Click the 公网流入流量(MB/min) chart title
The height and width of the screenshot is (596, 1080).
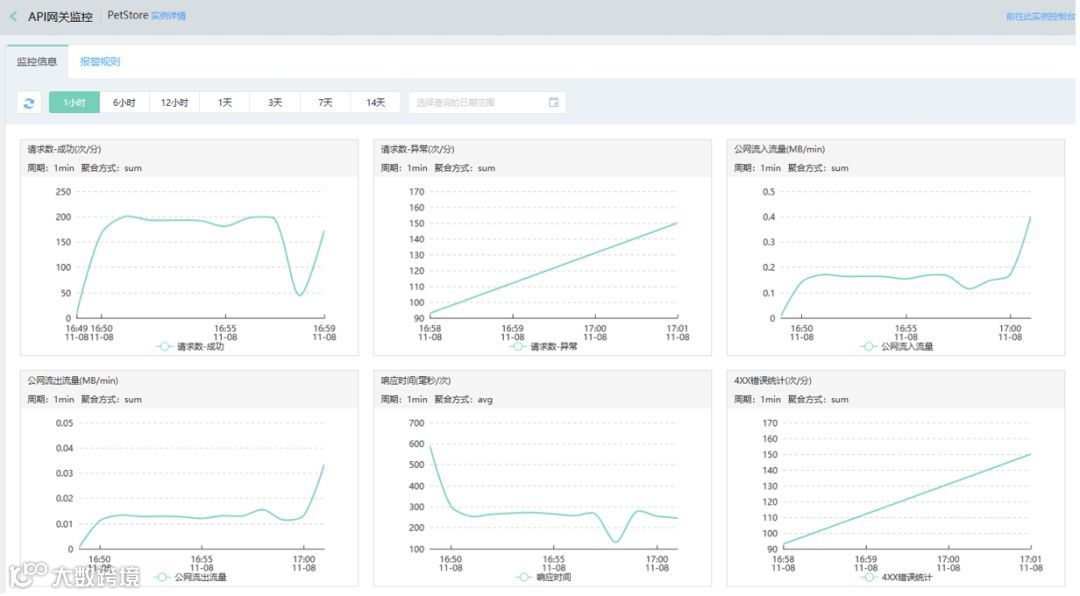[779, 149]
